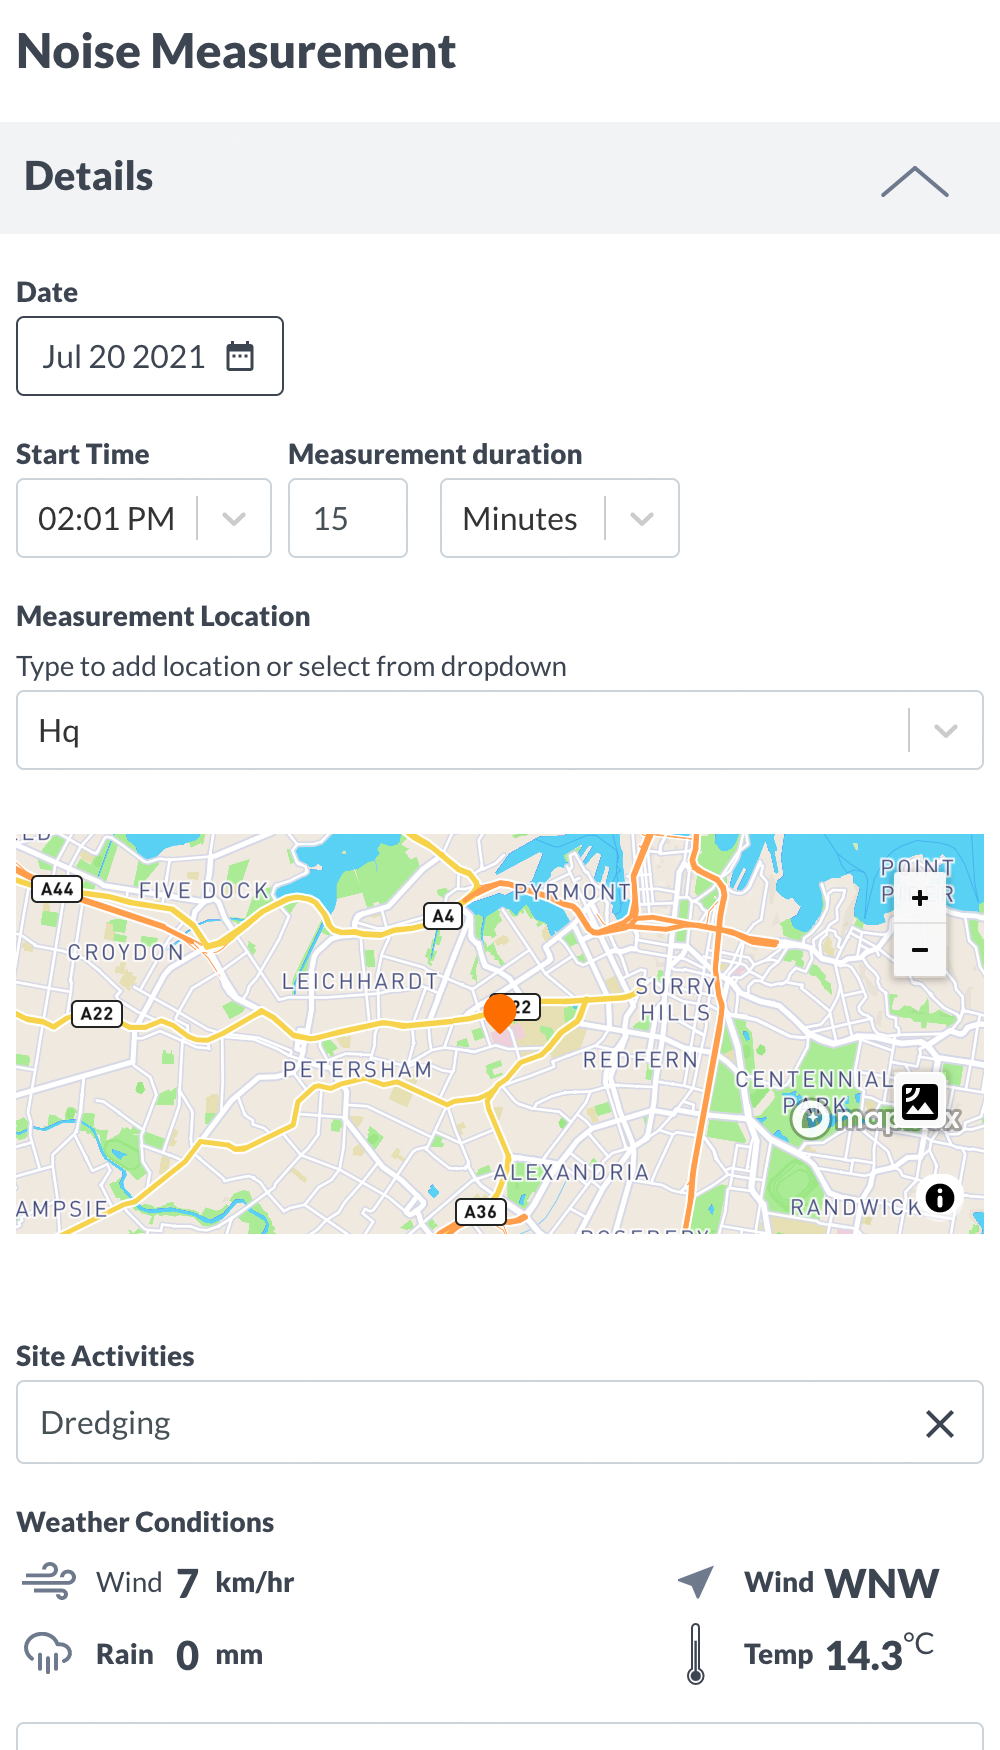Show map attribution info icon
The width and height of the screenshot is (1000, 1750).
tap(940, 1197)
